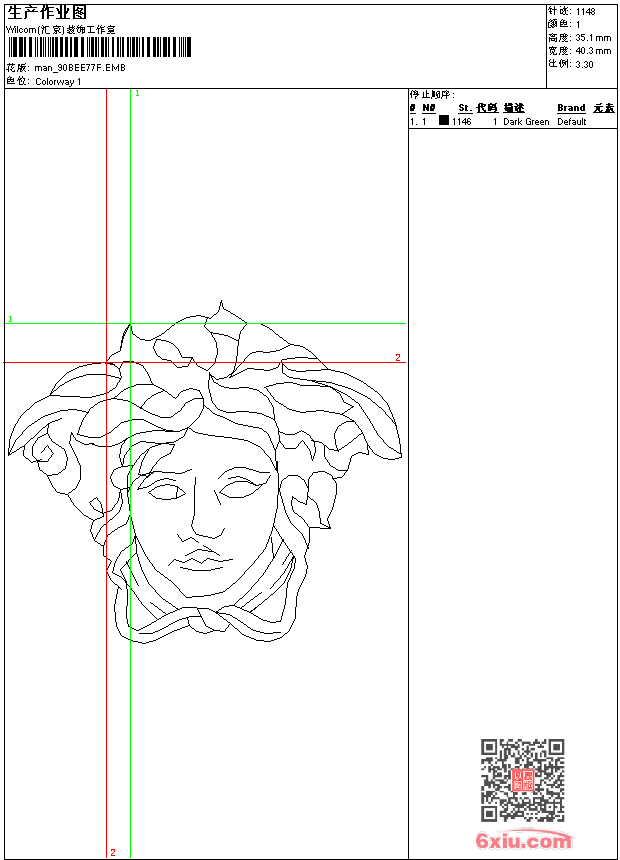Viewport: 620px width, 860px height.
Task: Click the Medusa head embroidery outline
Action: point(204,472)
